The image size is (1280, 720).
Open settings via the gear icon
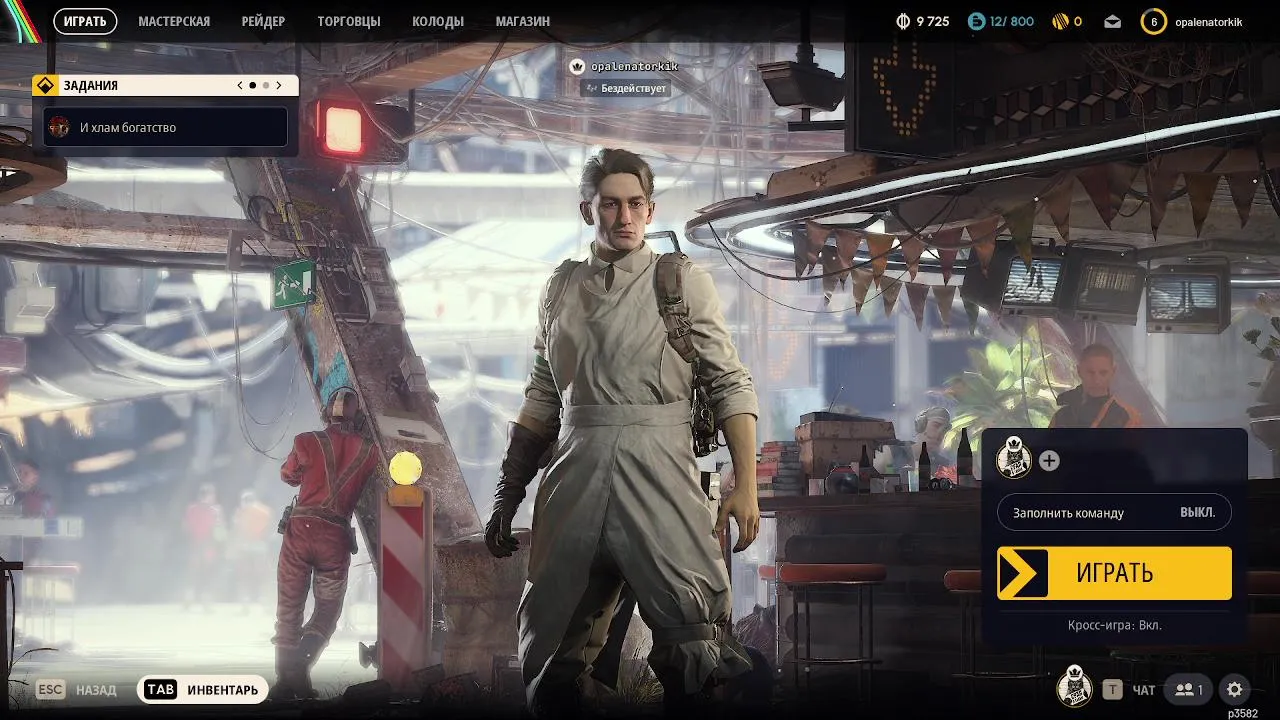click(1235, 689)
